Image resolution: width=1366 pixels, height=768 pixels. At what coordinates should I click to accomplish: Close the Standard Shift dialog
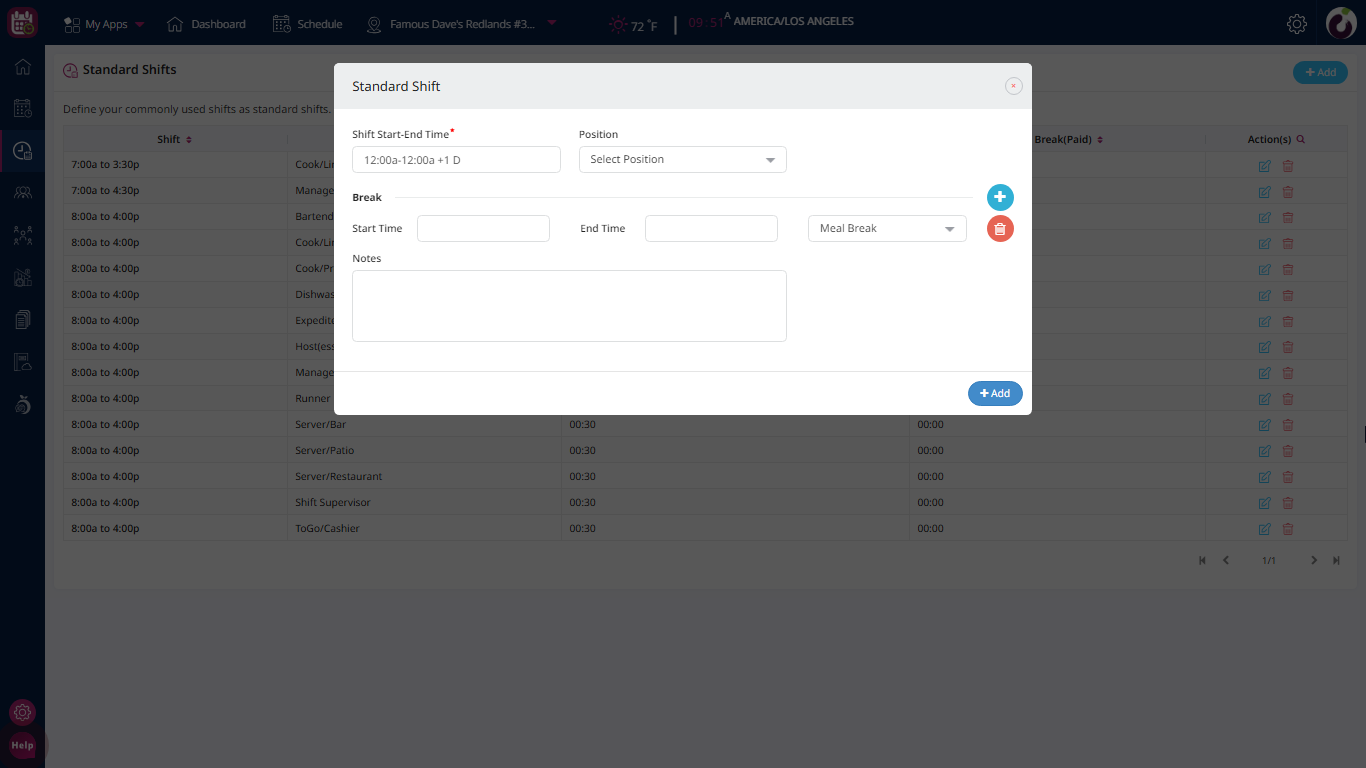pos(1013,86)
